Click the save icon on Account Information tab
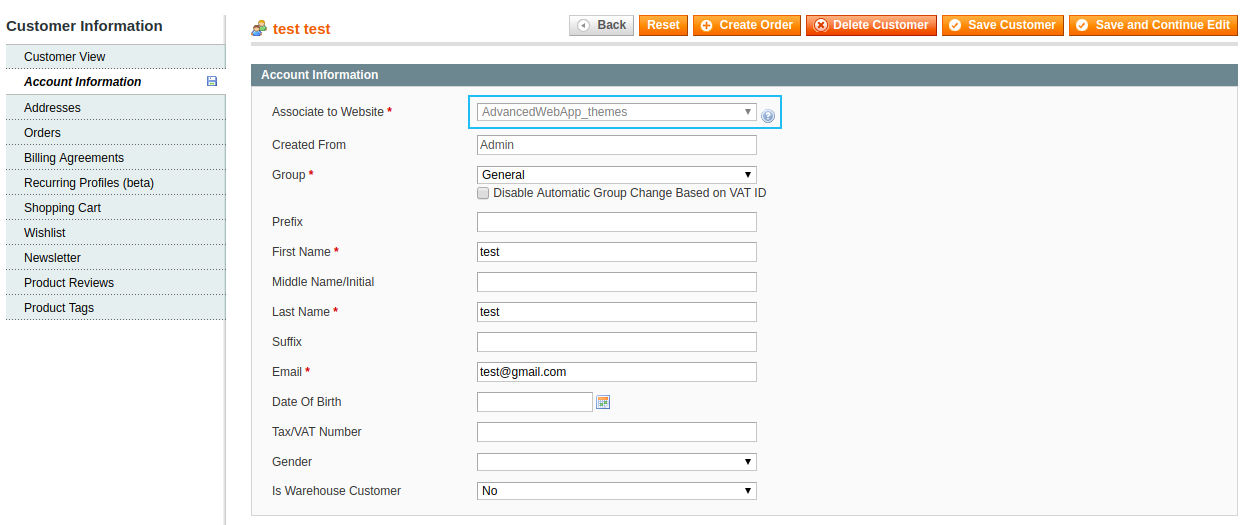This screenshot has height=525, width=1253. pos(212,82)
